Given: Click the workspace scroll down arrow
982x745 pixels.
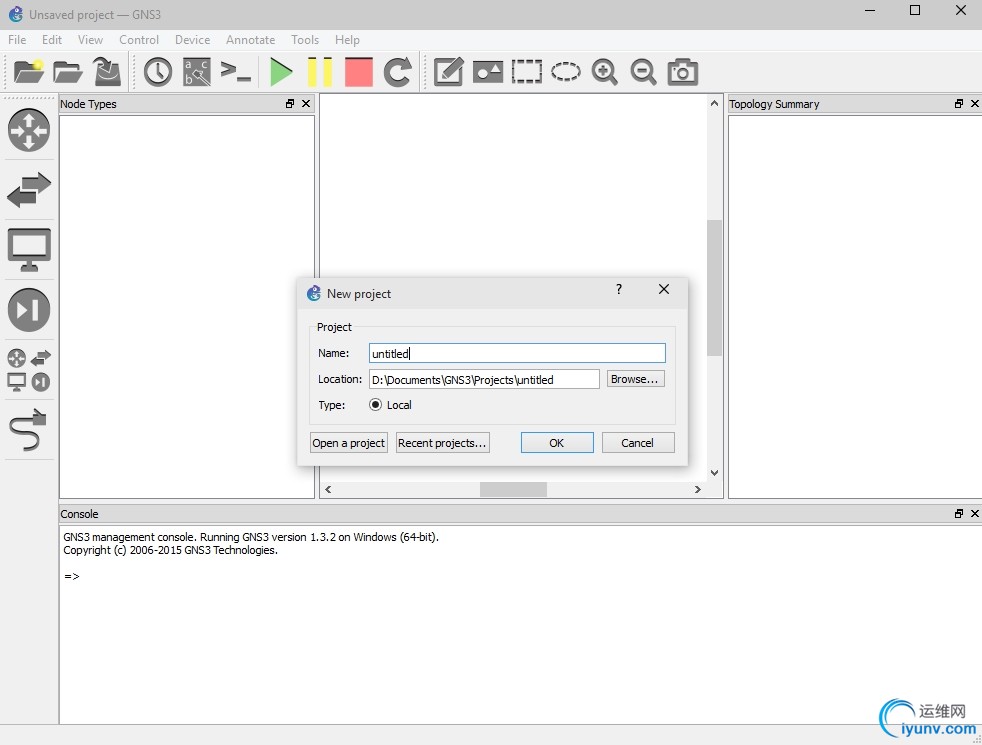Looking at the screenshot, I should pyautogui.click(x=715, y=473).
